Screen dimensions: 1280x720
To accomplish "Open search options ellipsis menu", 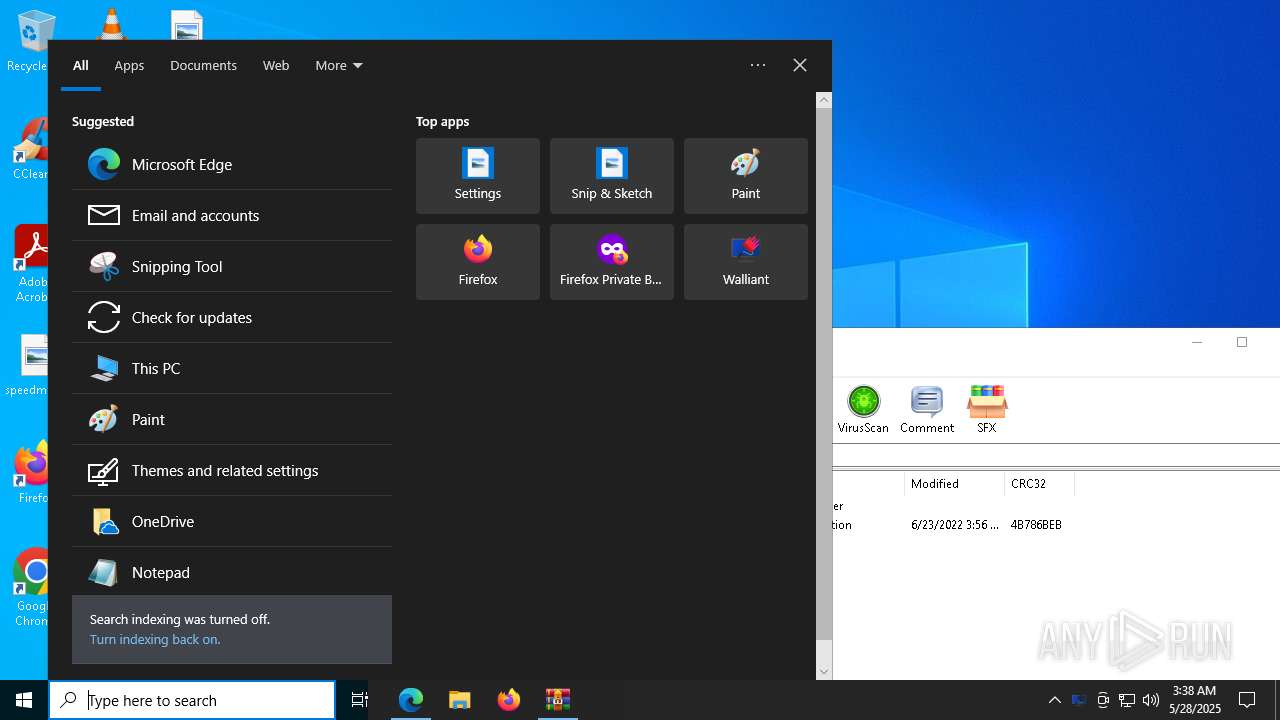I will [x=758, y=65].
